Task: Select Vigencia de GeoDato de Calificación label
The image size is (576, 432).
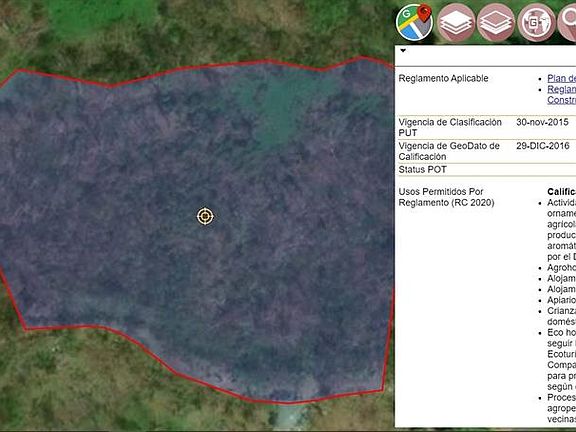Action: [449, 151]
